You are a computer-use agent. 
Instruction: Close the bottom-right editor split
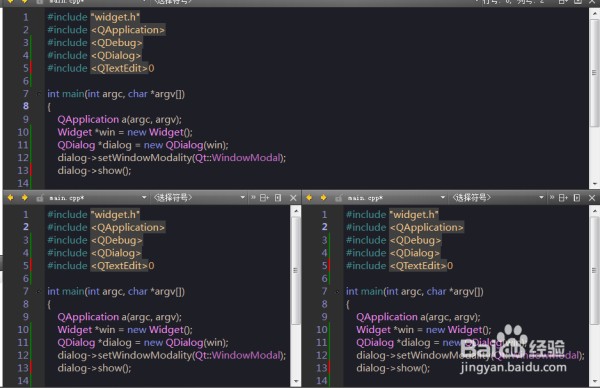[x=592, y=198]
